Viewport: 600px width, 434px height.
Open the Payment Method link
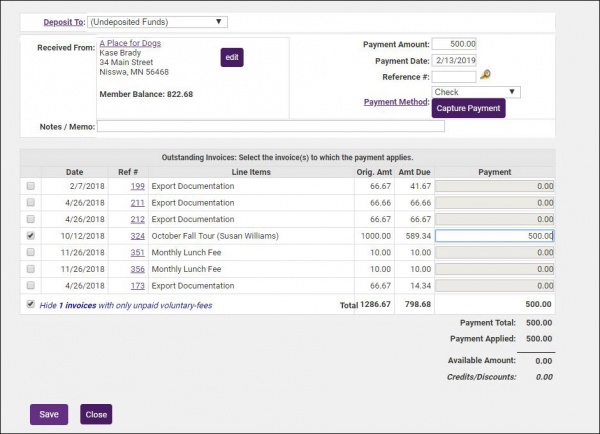[x=394, y=100]
